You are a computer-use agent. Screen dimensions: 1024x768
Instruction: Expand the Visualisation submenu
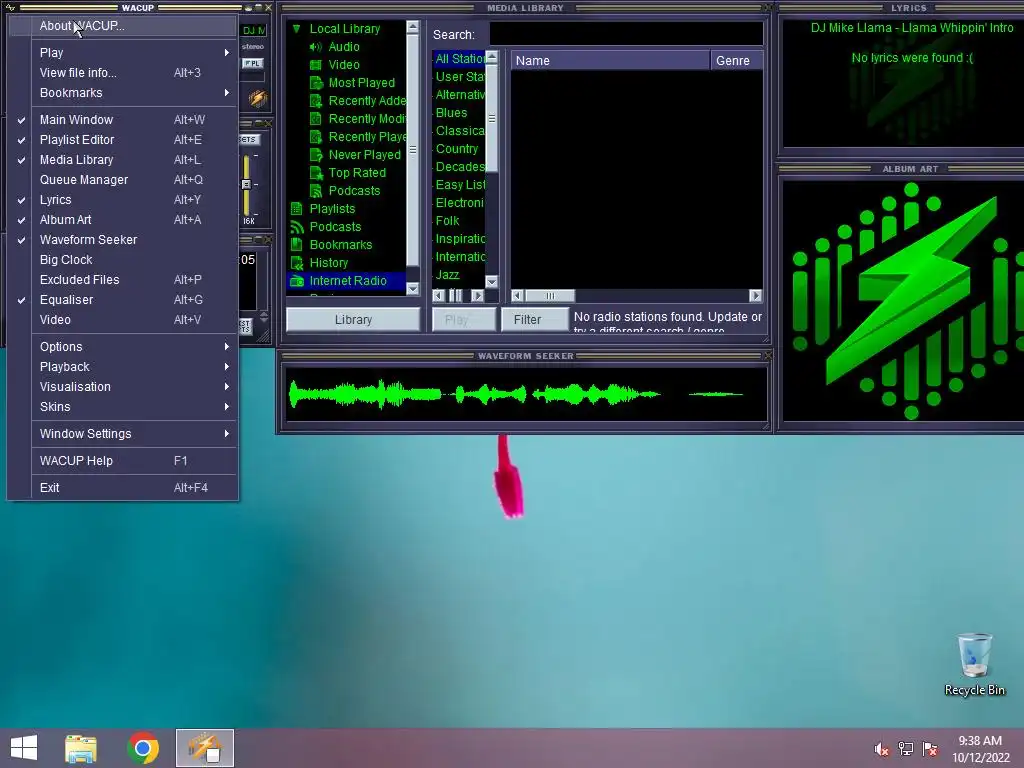123,387
